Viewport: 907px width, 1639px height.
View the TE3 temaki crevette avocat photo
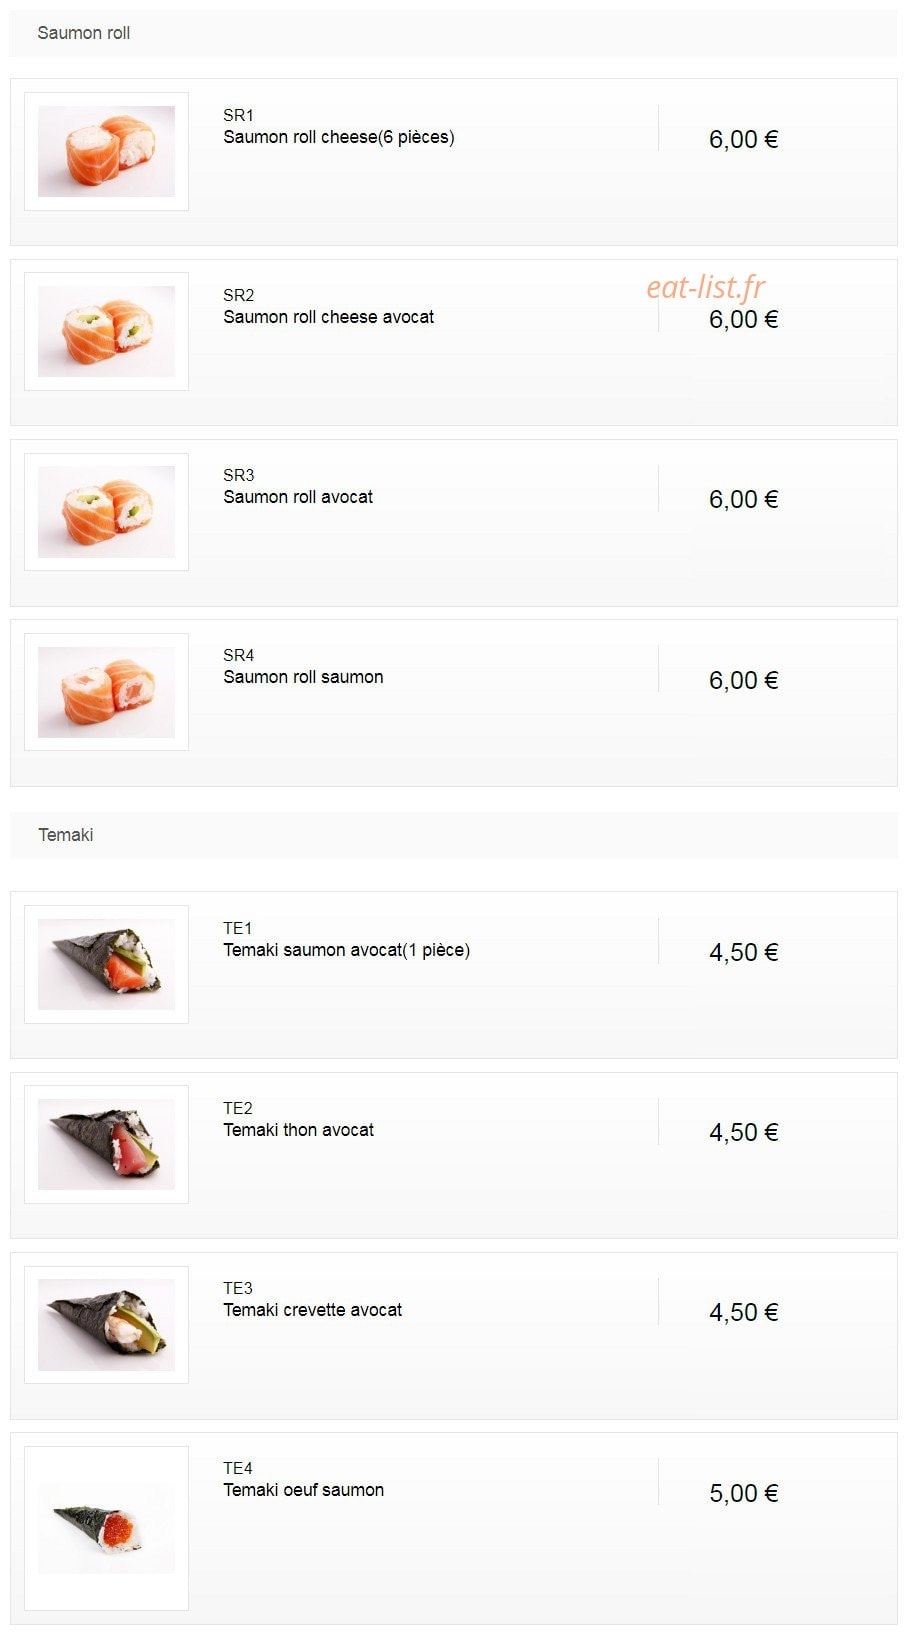click(106, 1324)
